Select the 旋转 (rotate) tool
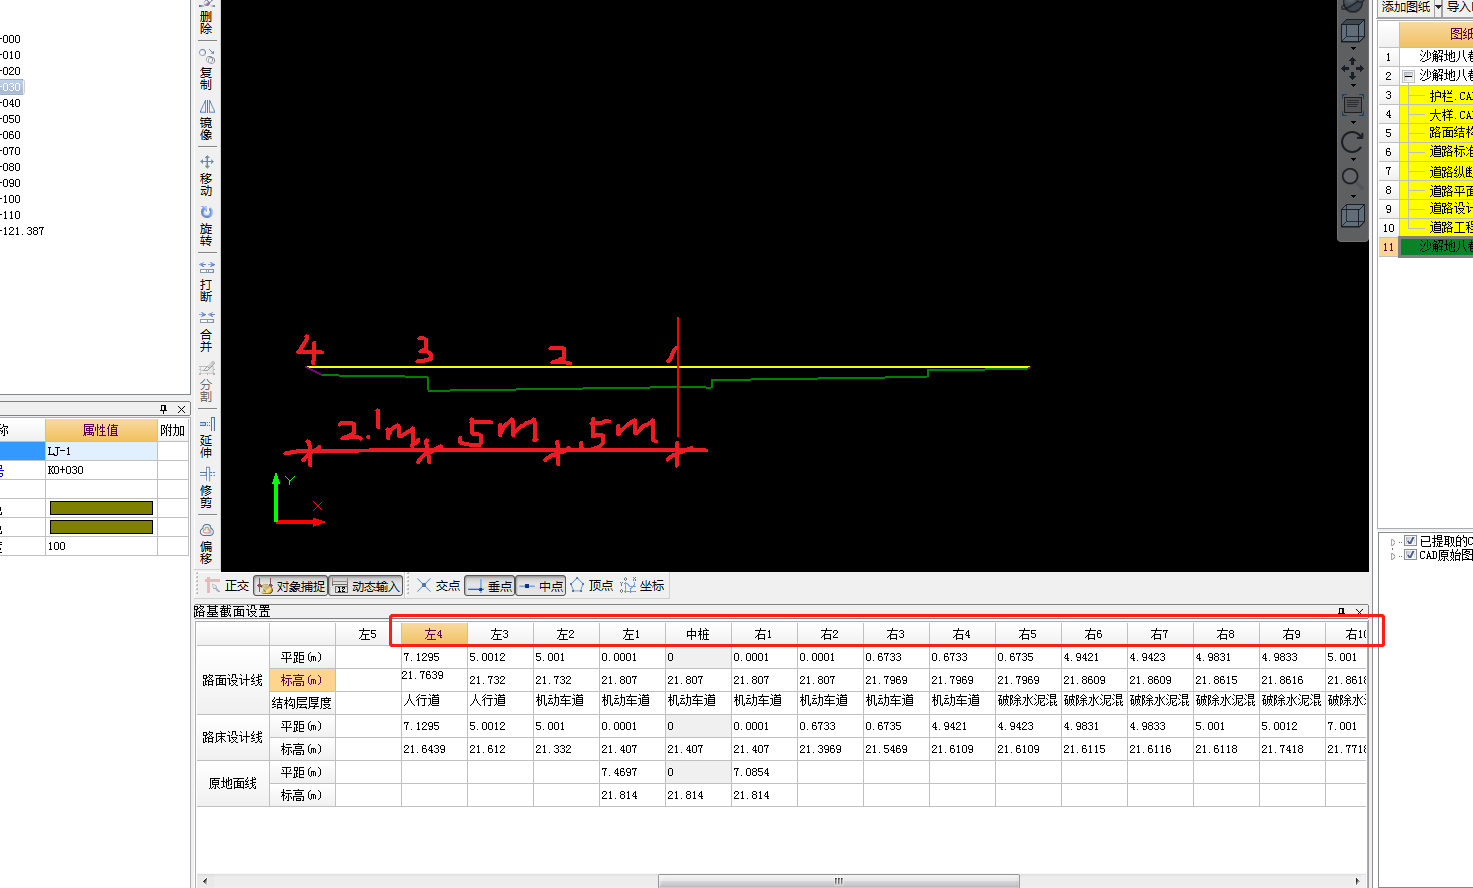This screenshot has width=1473, height=888. [x=206, y=226]
